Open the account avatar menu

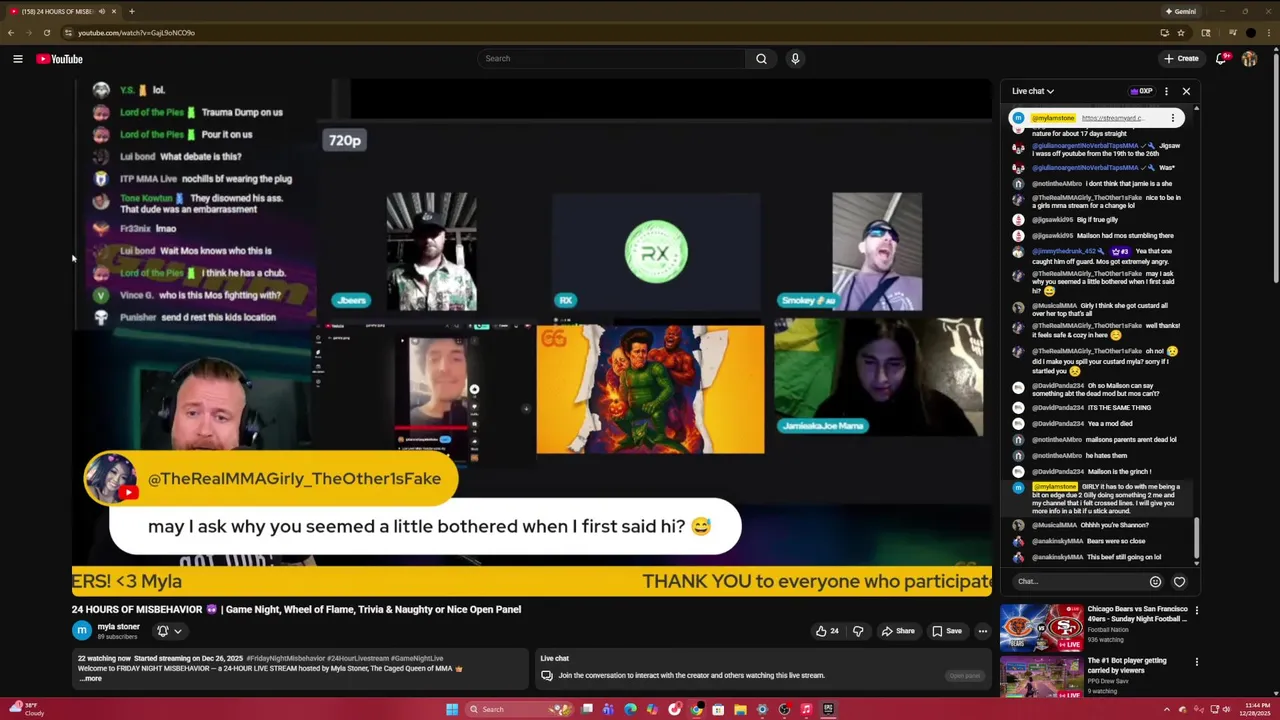[1249, 59]
